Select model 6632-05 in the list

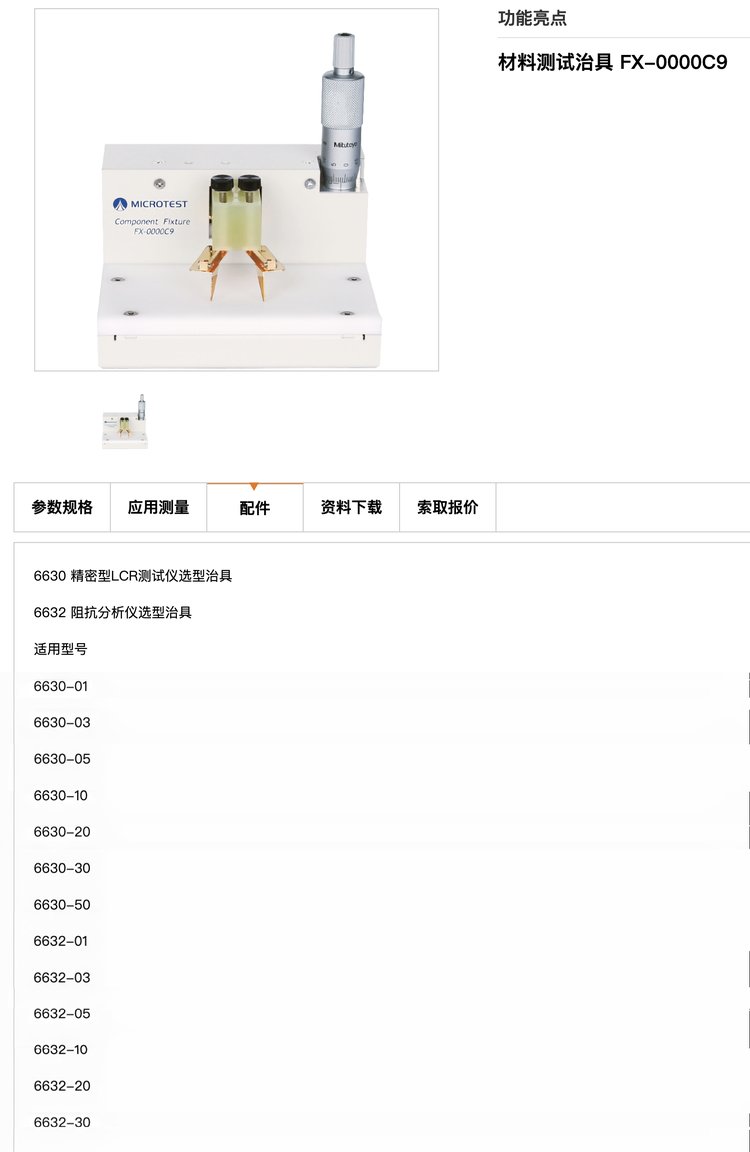click(x=62, y=1014)
